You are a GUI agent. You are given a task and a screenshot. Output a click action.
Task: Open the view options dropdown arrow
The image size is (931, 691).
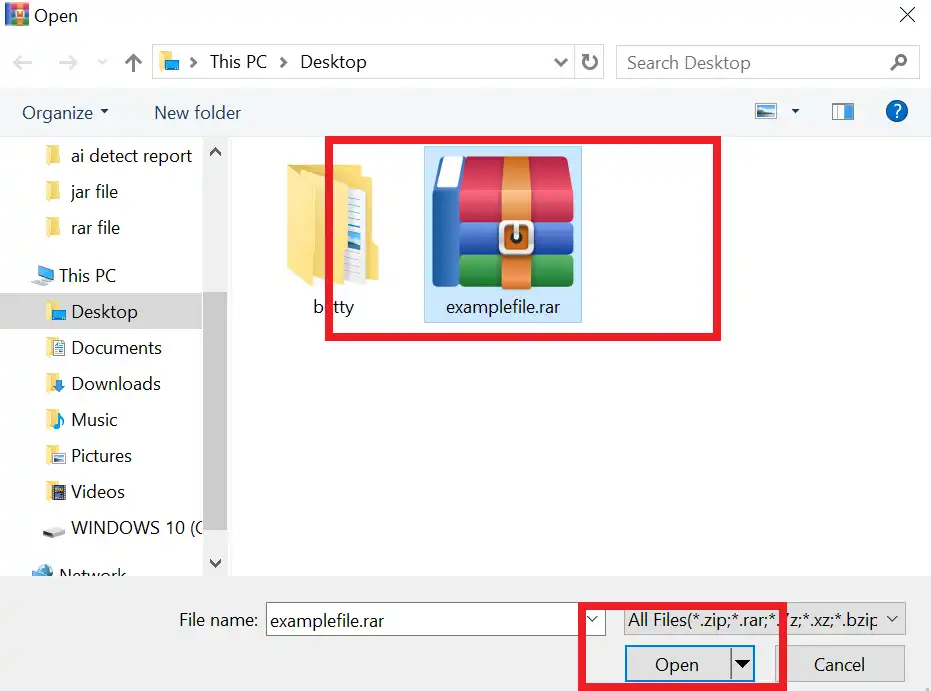pos(795,111)
